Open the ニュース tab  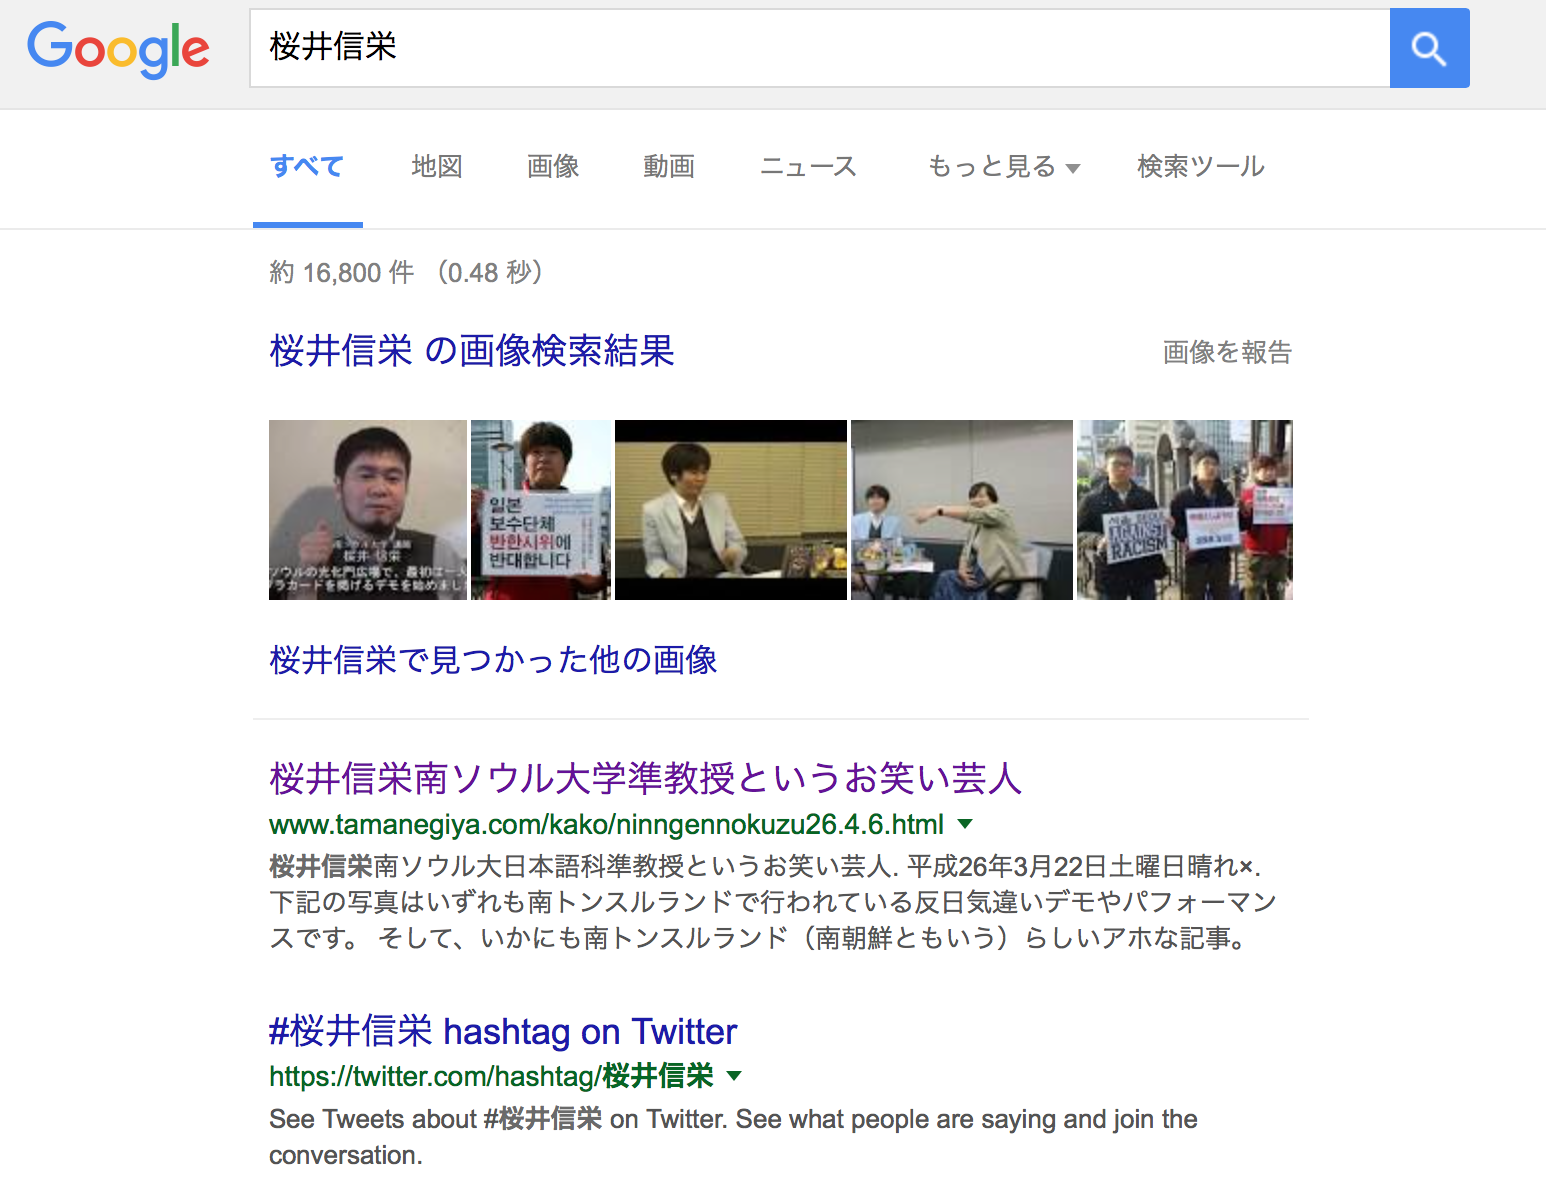tap(808, 166)
